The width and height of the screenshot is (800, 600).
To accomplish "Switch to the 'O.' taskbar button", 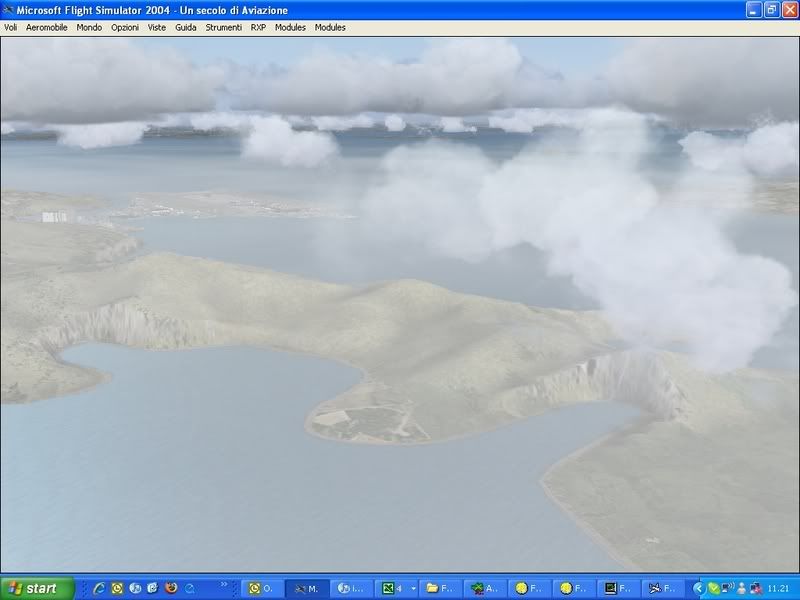I will 261,588.
